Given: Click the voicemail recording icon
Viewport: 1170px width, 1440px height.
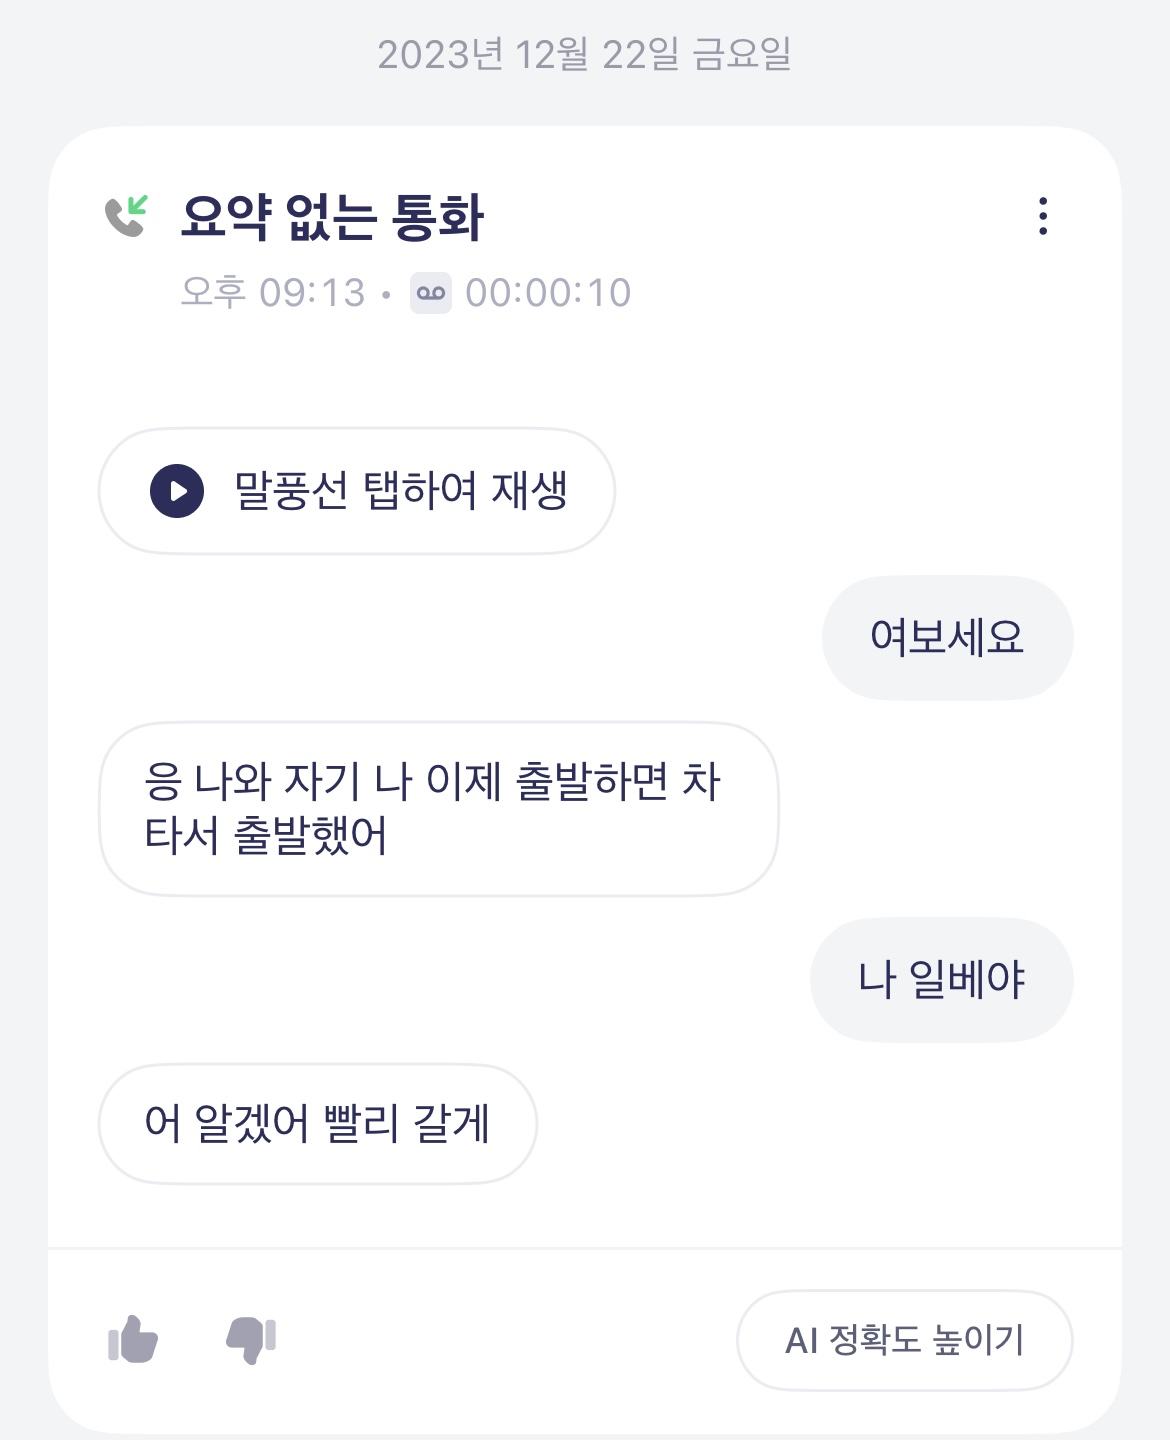Looking at the screenshot, I should 430,293.
